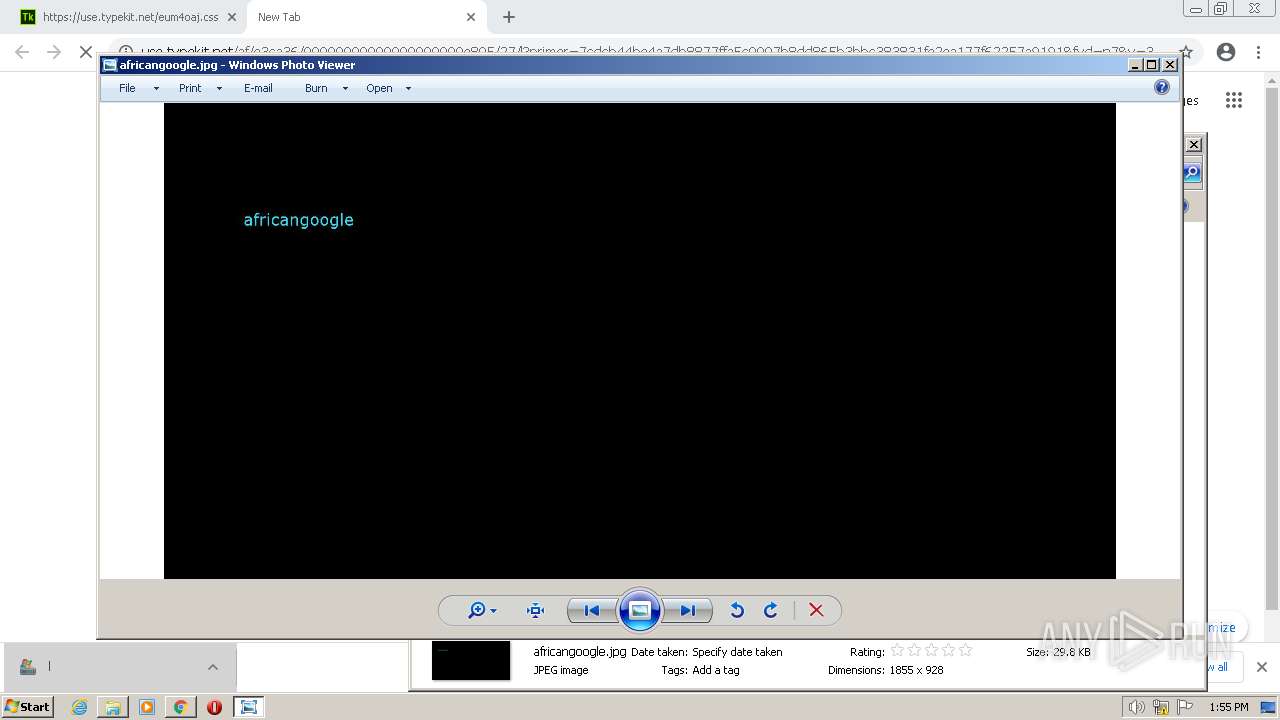This screenshot has height=720, width=1280.
Task: Click the fit to window (actual size) icon
Action: [x=535, y=610]
